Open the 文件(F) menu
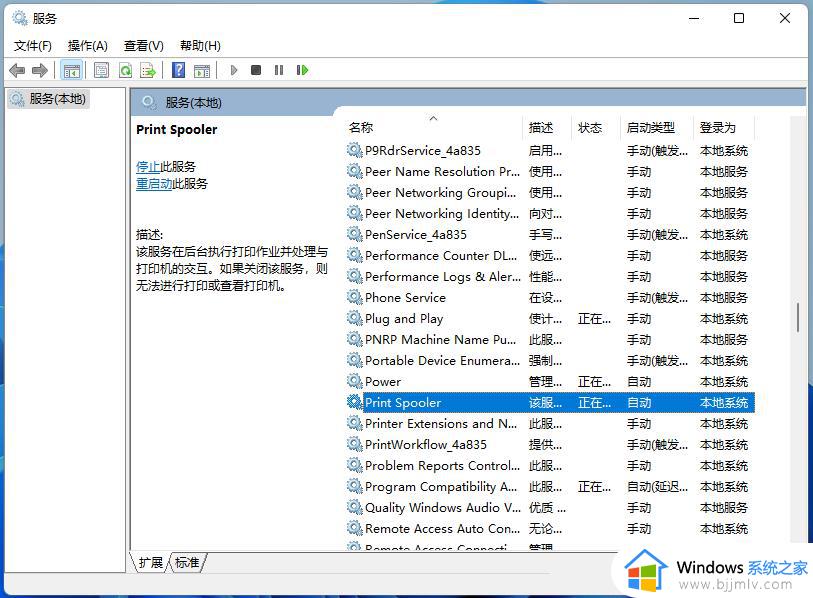The width and height of the screenshot is (813, 598). point(33,46)
